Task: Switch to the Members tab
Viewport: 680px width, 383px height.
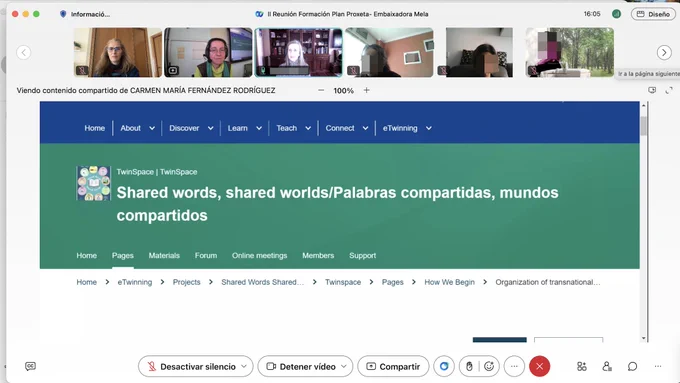Action: 318,255
